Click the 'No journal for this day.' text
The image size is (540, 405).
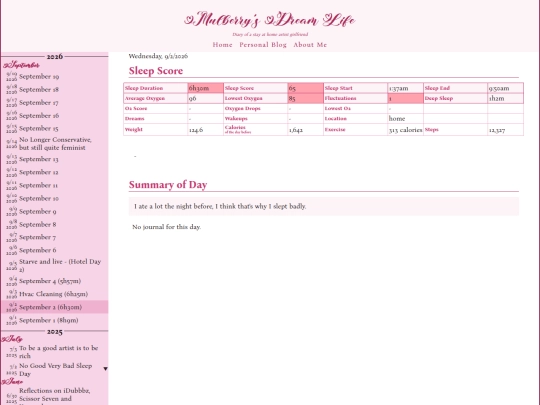167,227
